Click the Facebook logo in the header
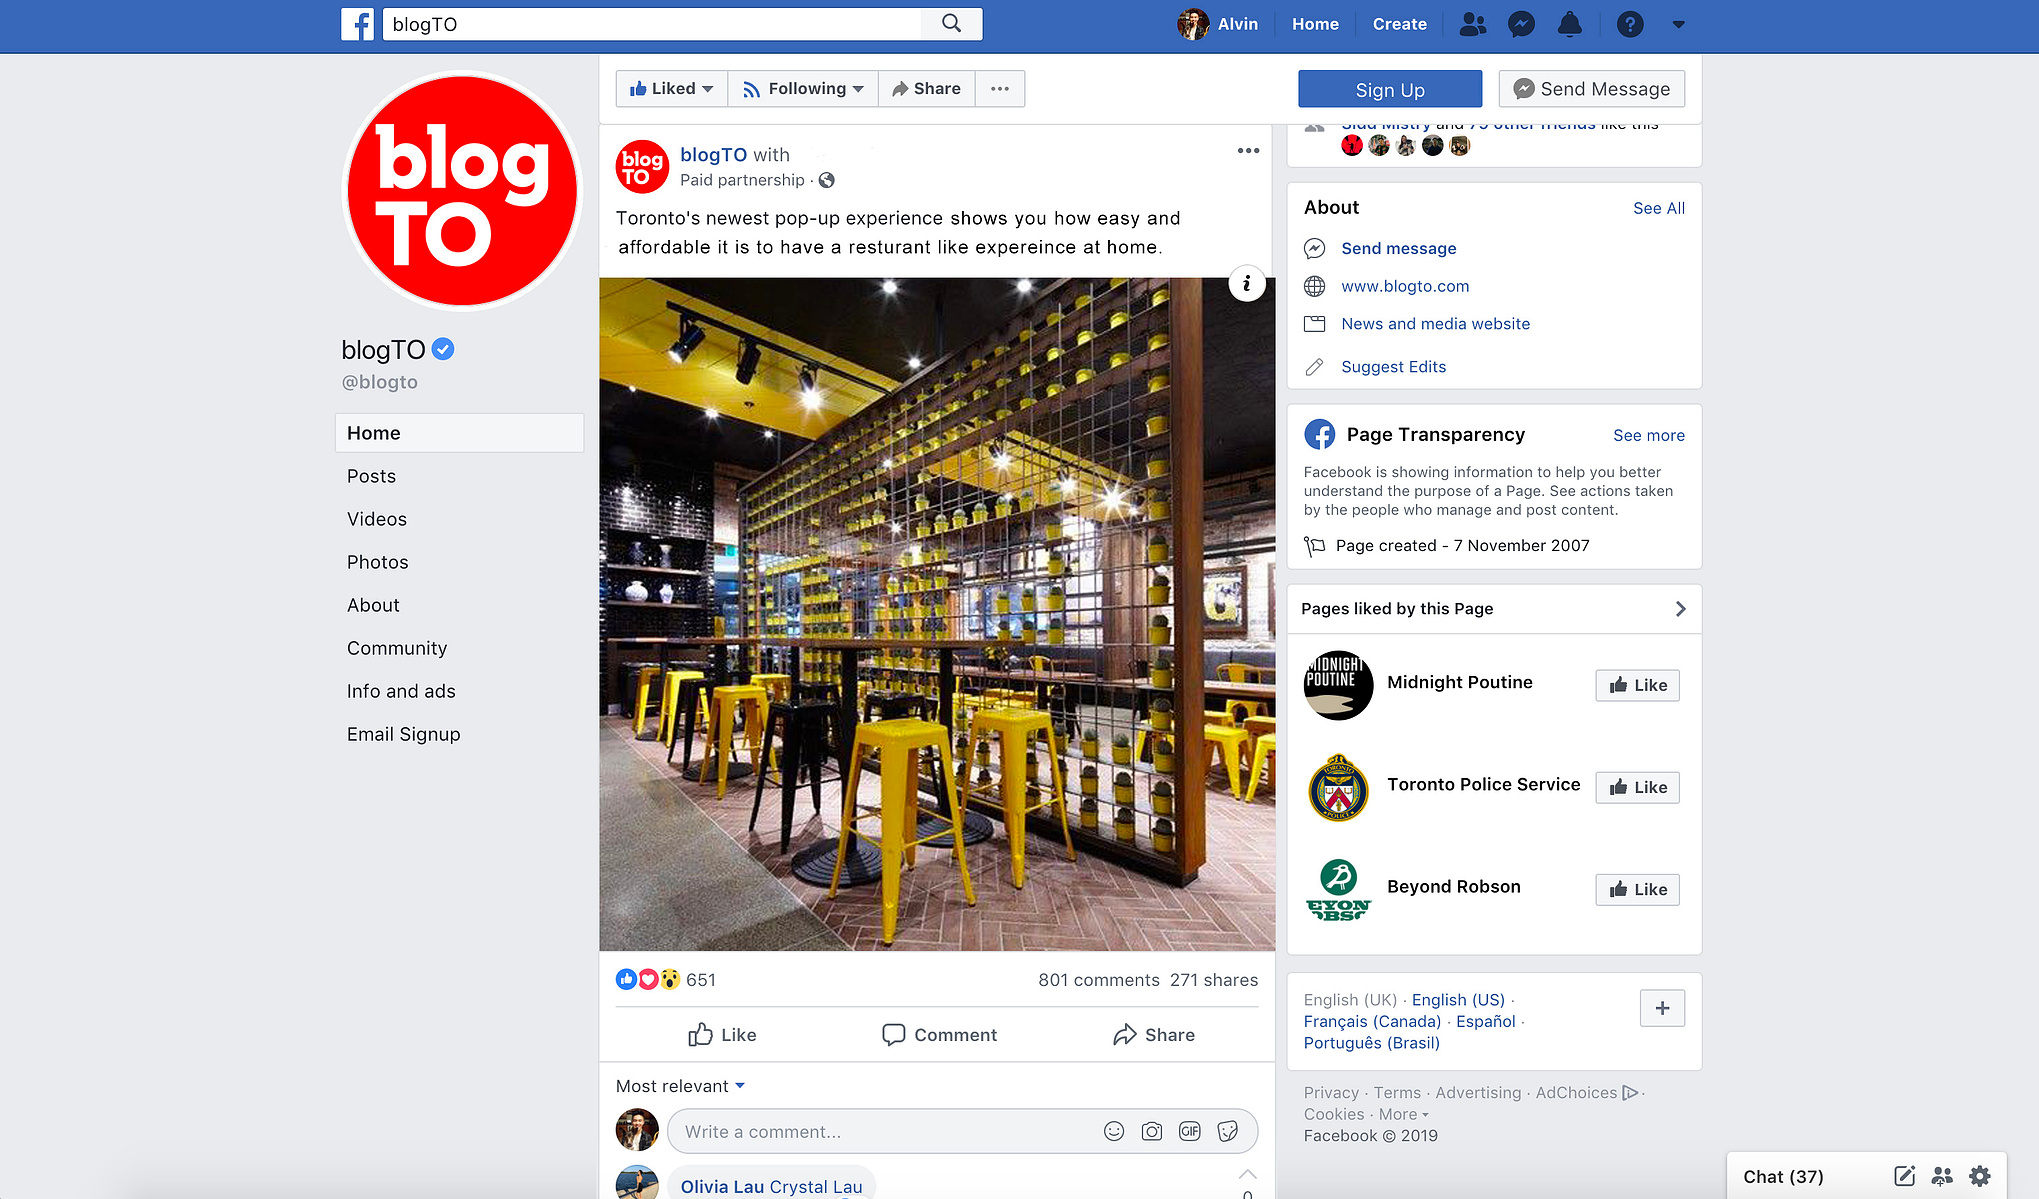 [357, 24]
